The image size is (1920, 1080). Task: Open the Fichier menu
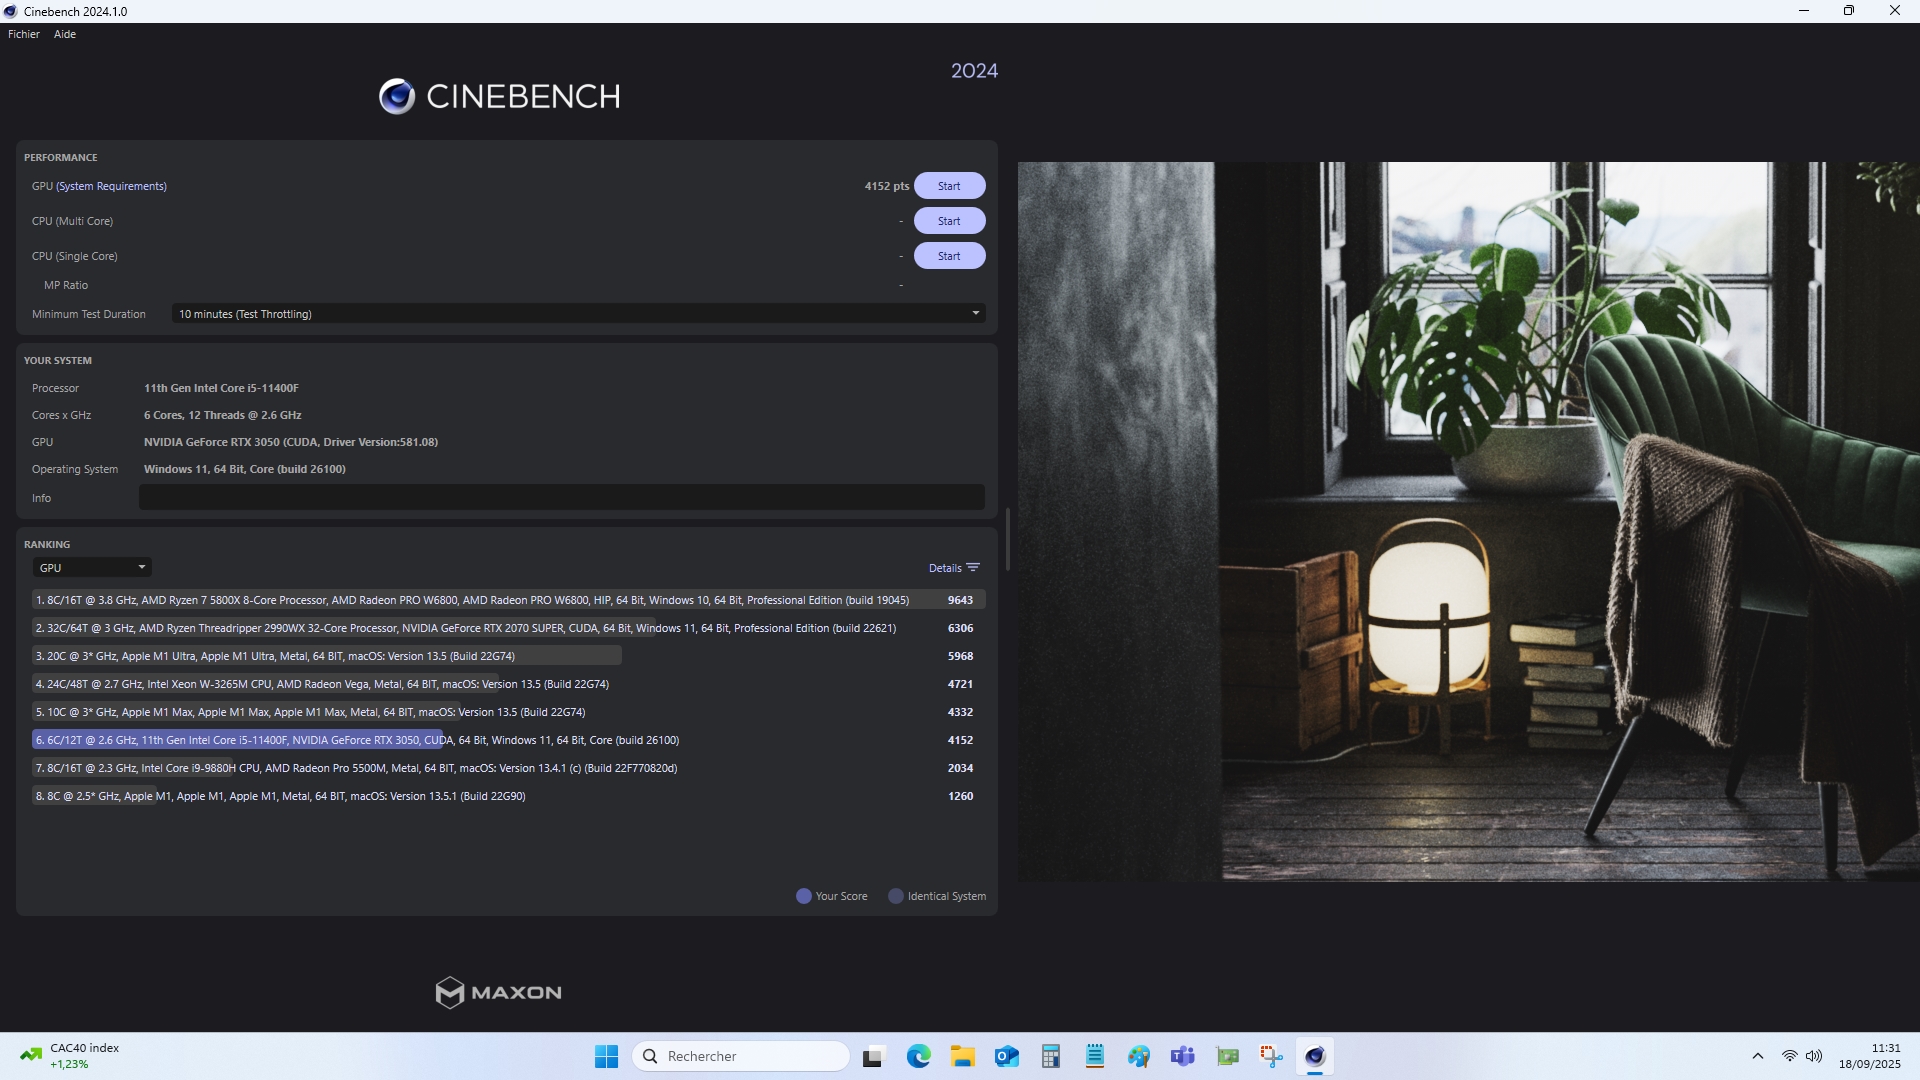24,34
